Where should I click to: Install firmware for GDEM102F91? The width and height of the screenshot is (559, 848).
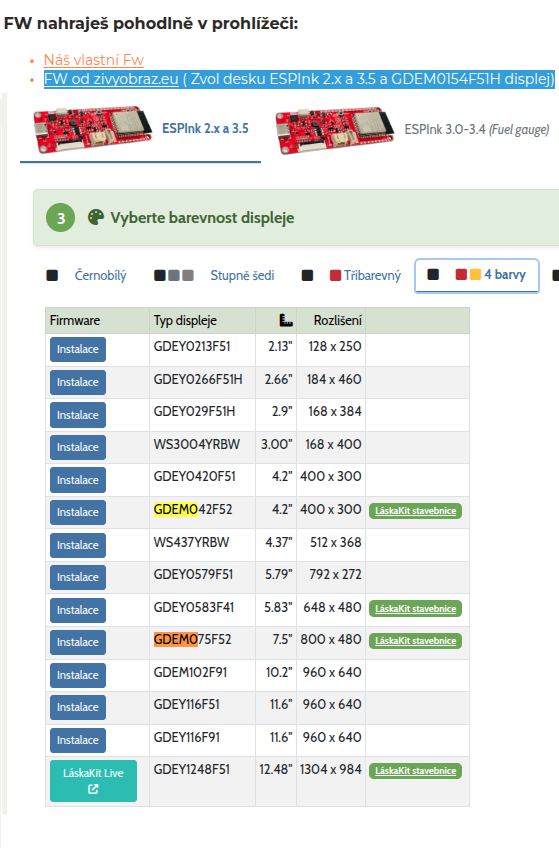78,675
